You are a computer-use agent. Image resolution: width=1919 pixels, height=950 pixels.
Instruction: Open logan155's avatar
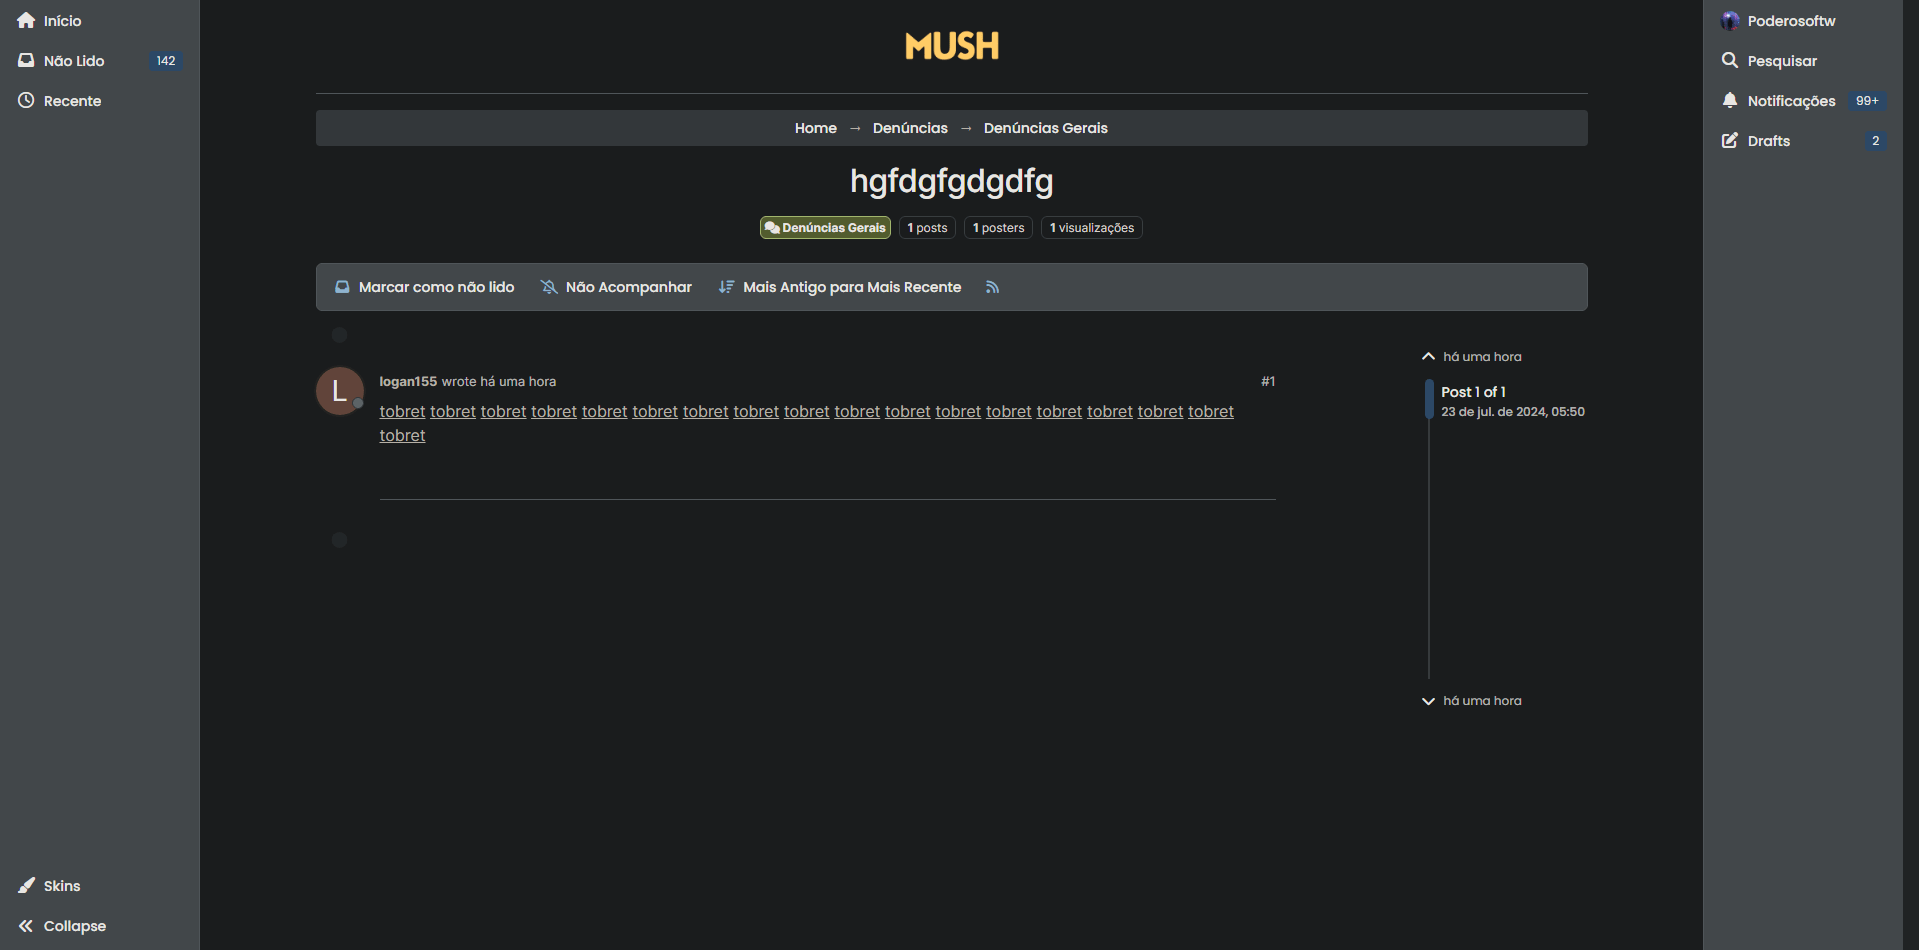point(340,391)
